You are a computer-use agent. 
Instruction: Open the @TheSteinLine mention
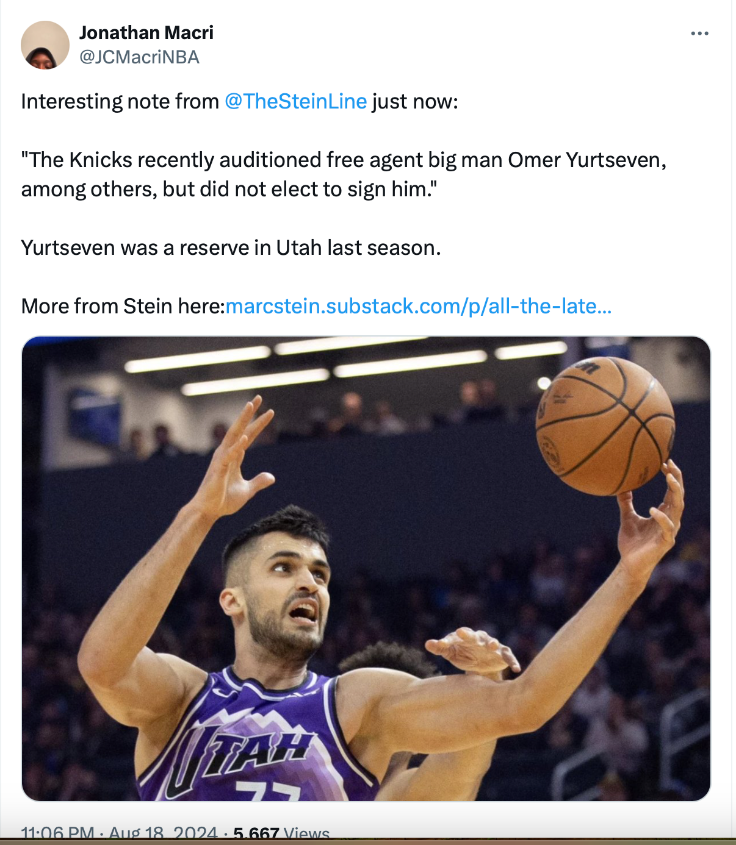296,102
